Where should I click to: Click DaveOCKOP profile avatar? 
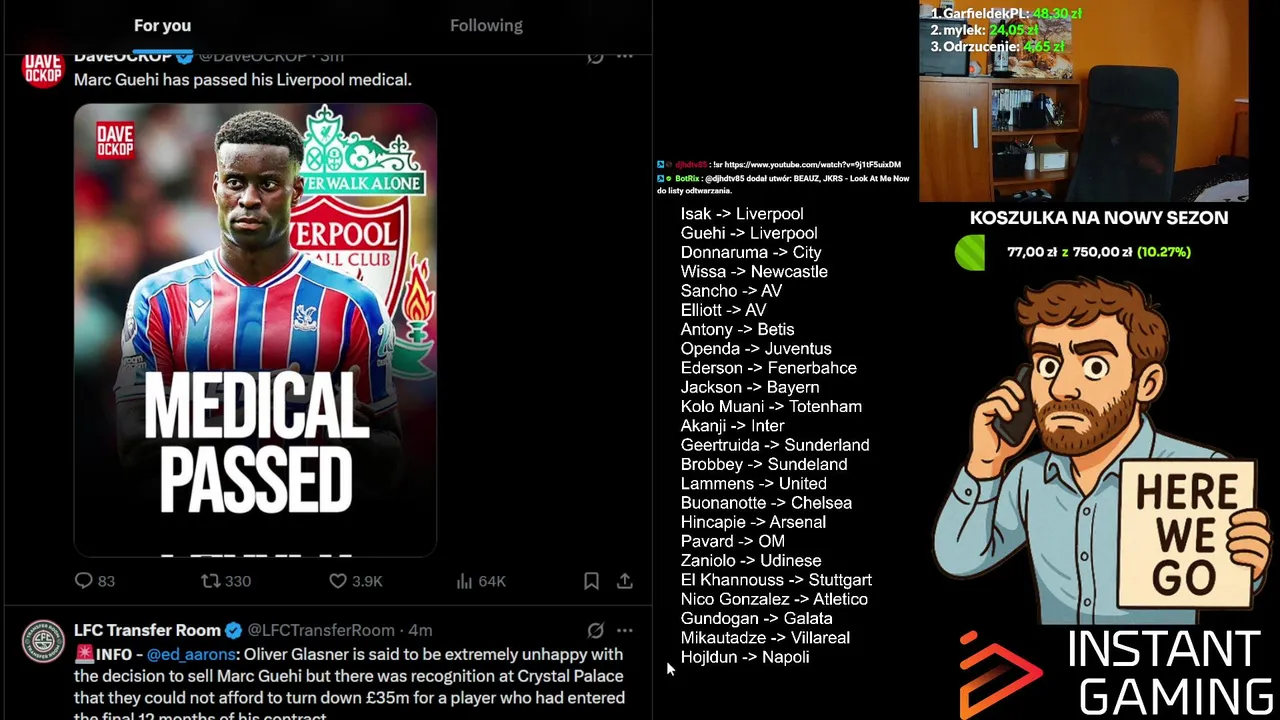click(43, 69)
